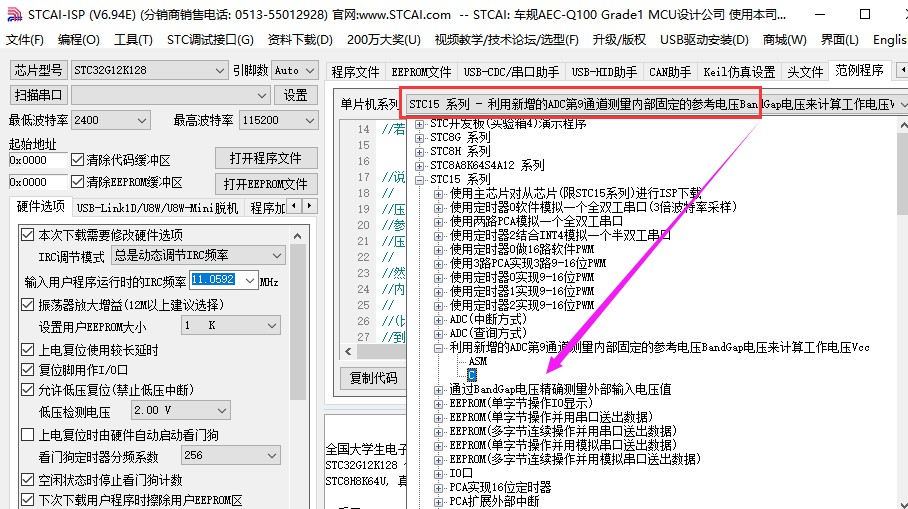Expand the ADC(查询方式) node
The image size is (908, 509).
point(438,334)
